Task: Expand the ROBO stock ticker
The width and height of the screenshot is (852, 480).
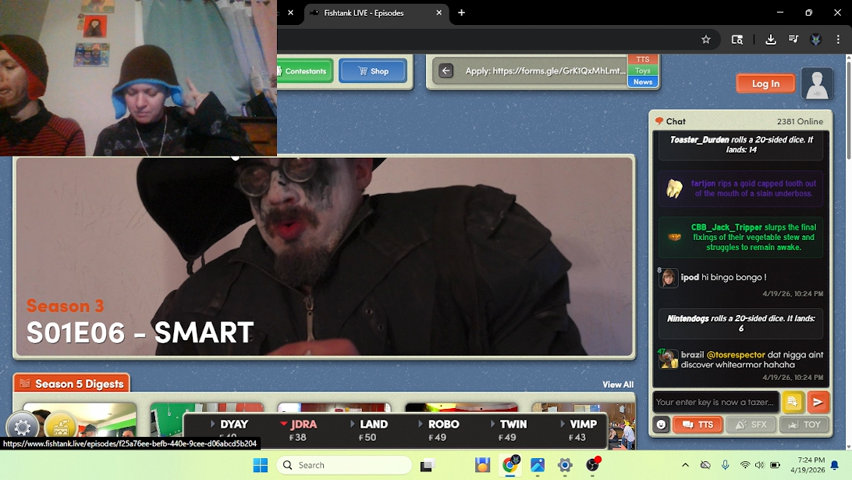Action: coord(438,429)
